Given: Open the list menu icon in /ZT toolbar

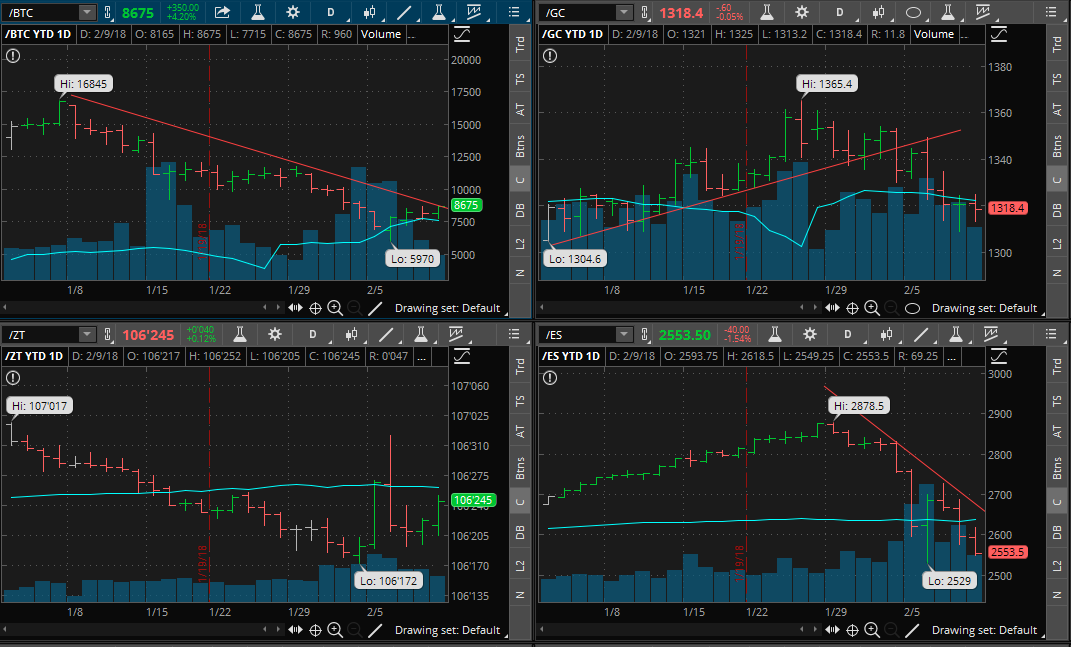Looking at the screenshot, I should (x=514, y=334).
